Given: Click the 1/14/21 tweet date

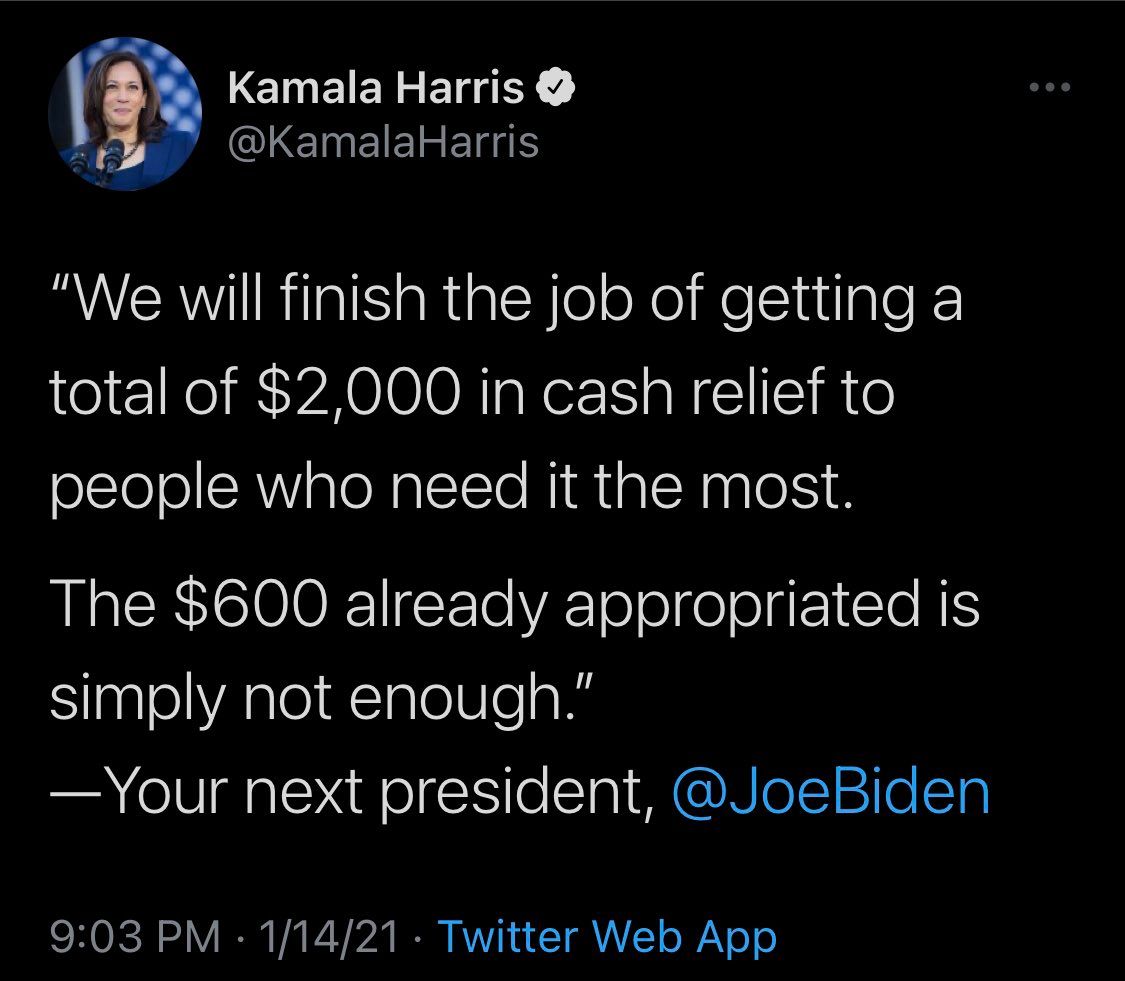Looking at the screenshot, I should [x=328, y=937].
